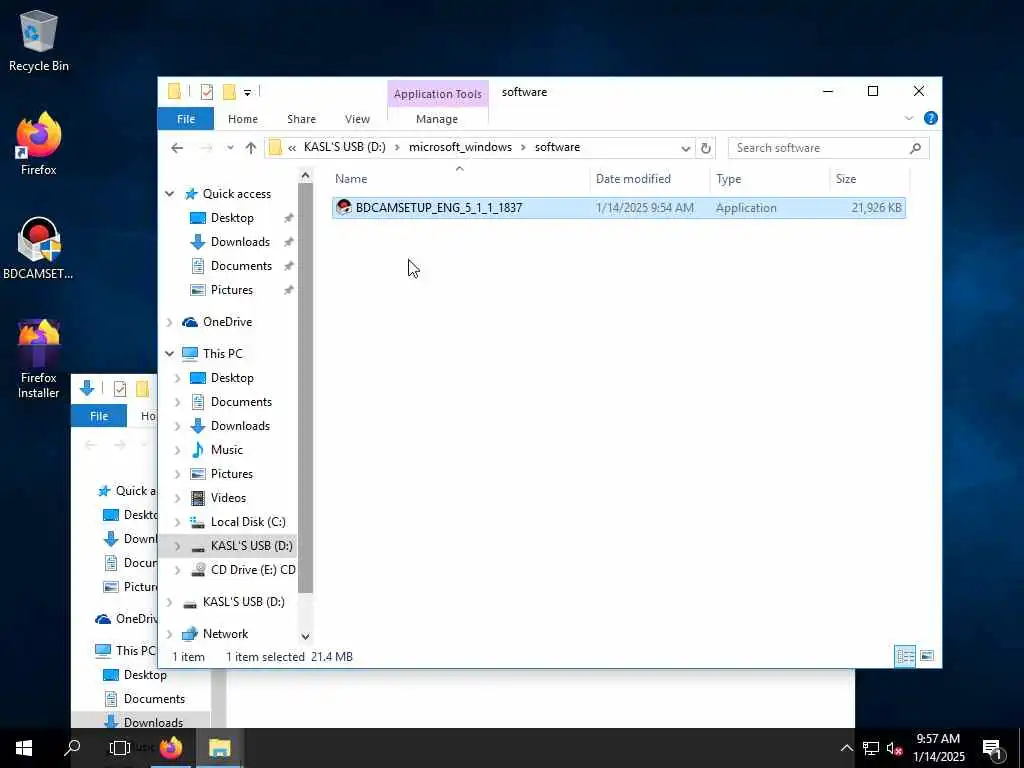Expand the ribbon using the chevron
The image size is (1024, 768).
coord(908,118)
